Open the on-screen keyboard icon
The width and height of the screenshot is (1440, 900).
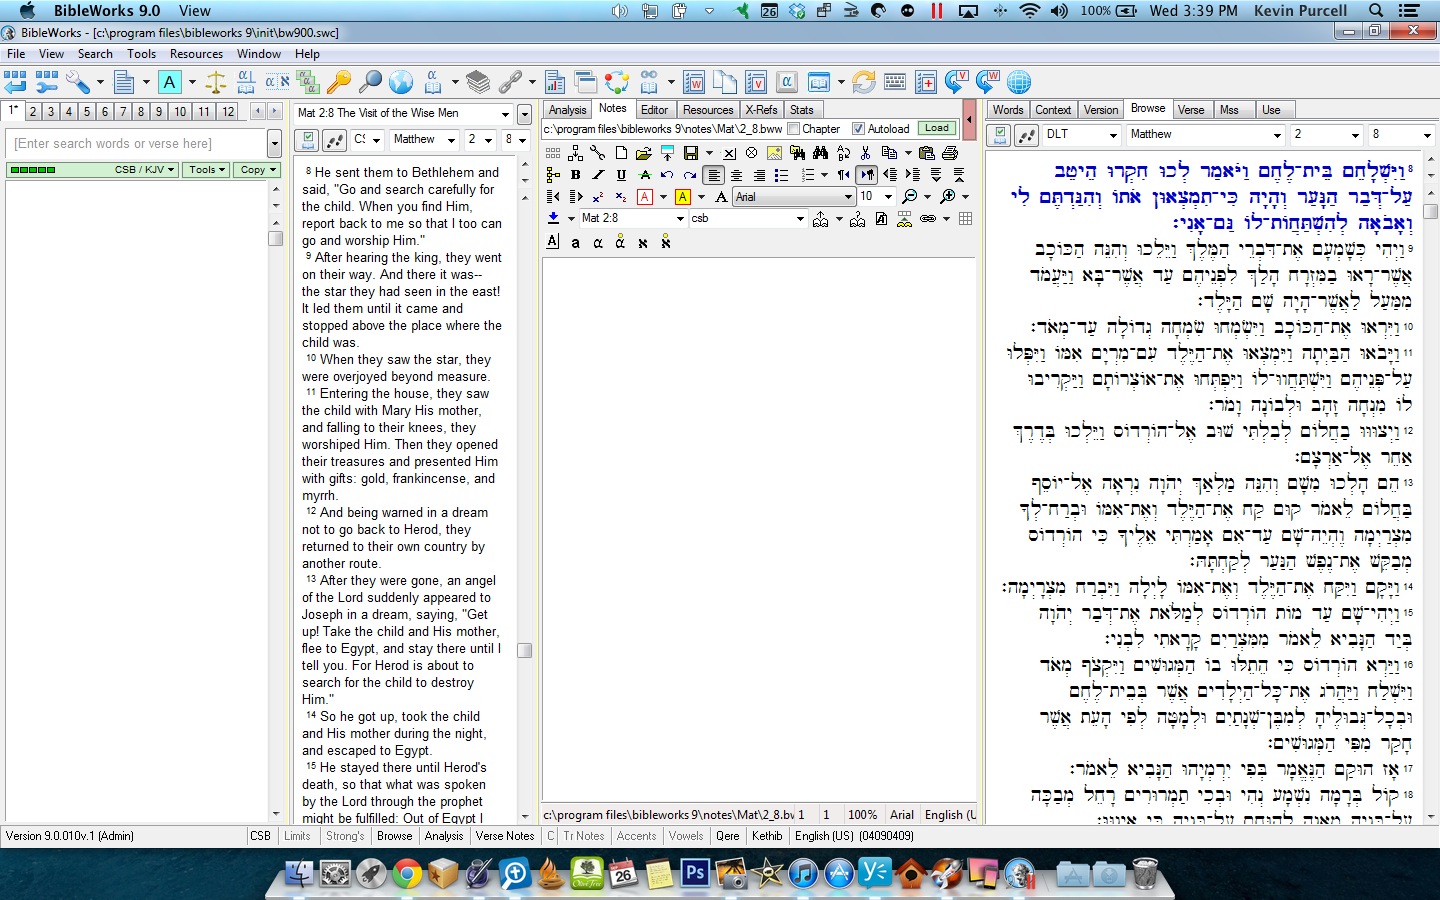pyautogui.click(x=895, y=82)
